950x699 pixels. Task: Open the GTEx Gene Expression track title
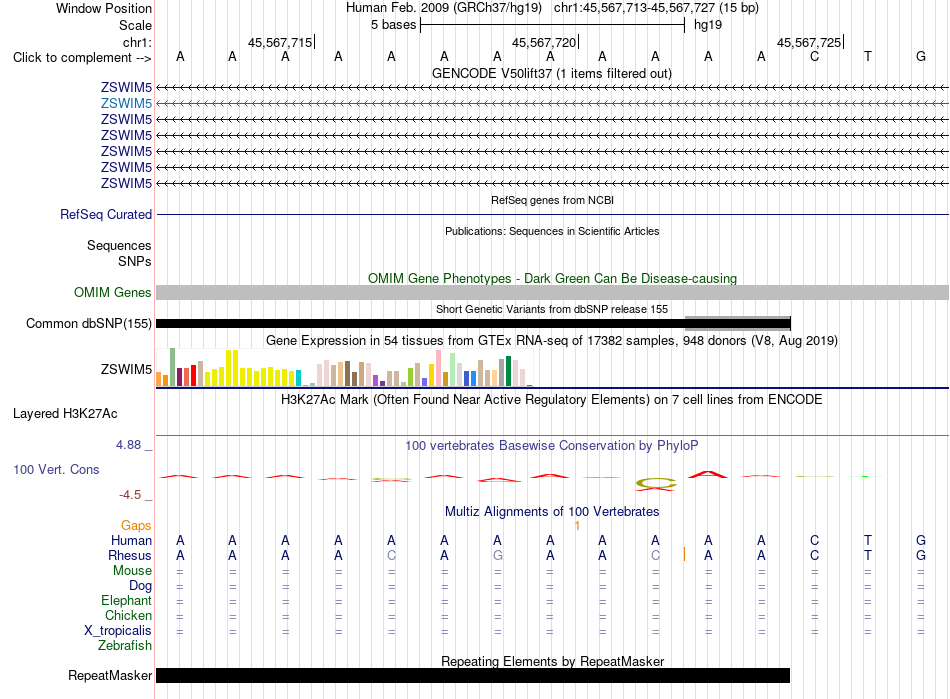pyautogui.click(x=552, y=340)
